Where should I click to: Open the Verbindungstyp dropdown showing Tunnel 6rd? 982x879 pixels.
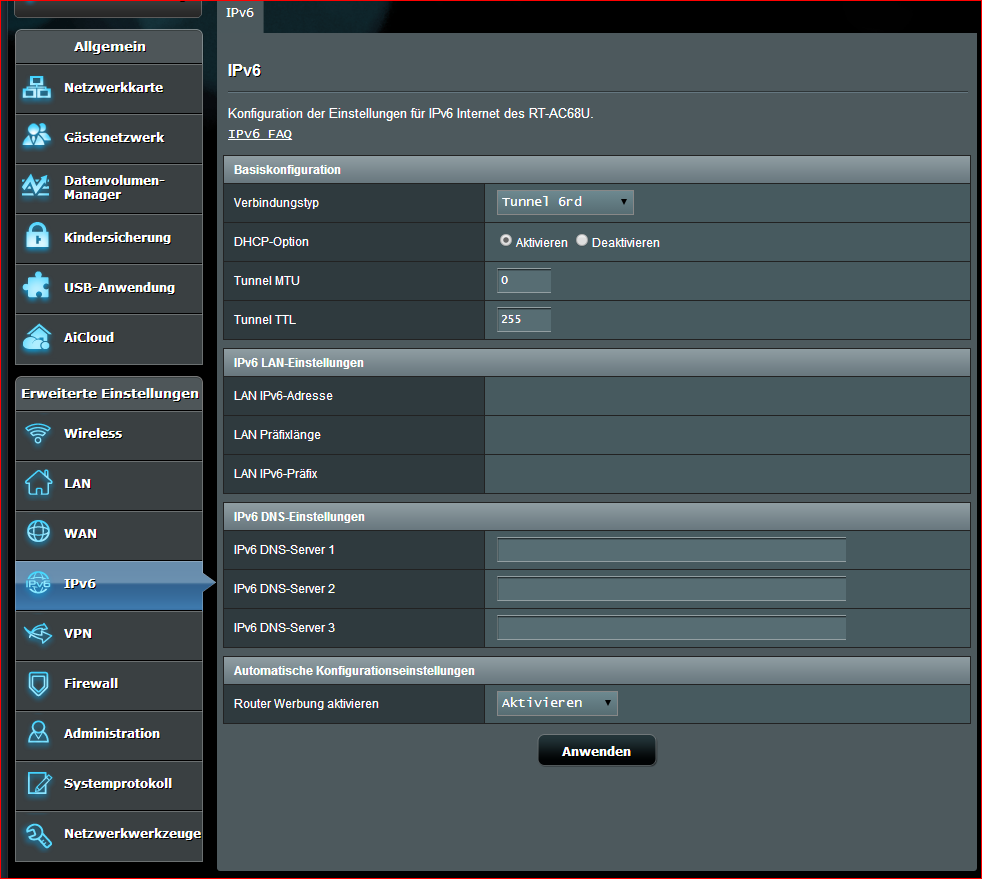click(565, 202)
